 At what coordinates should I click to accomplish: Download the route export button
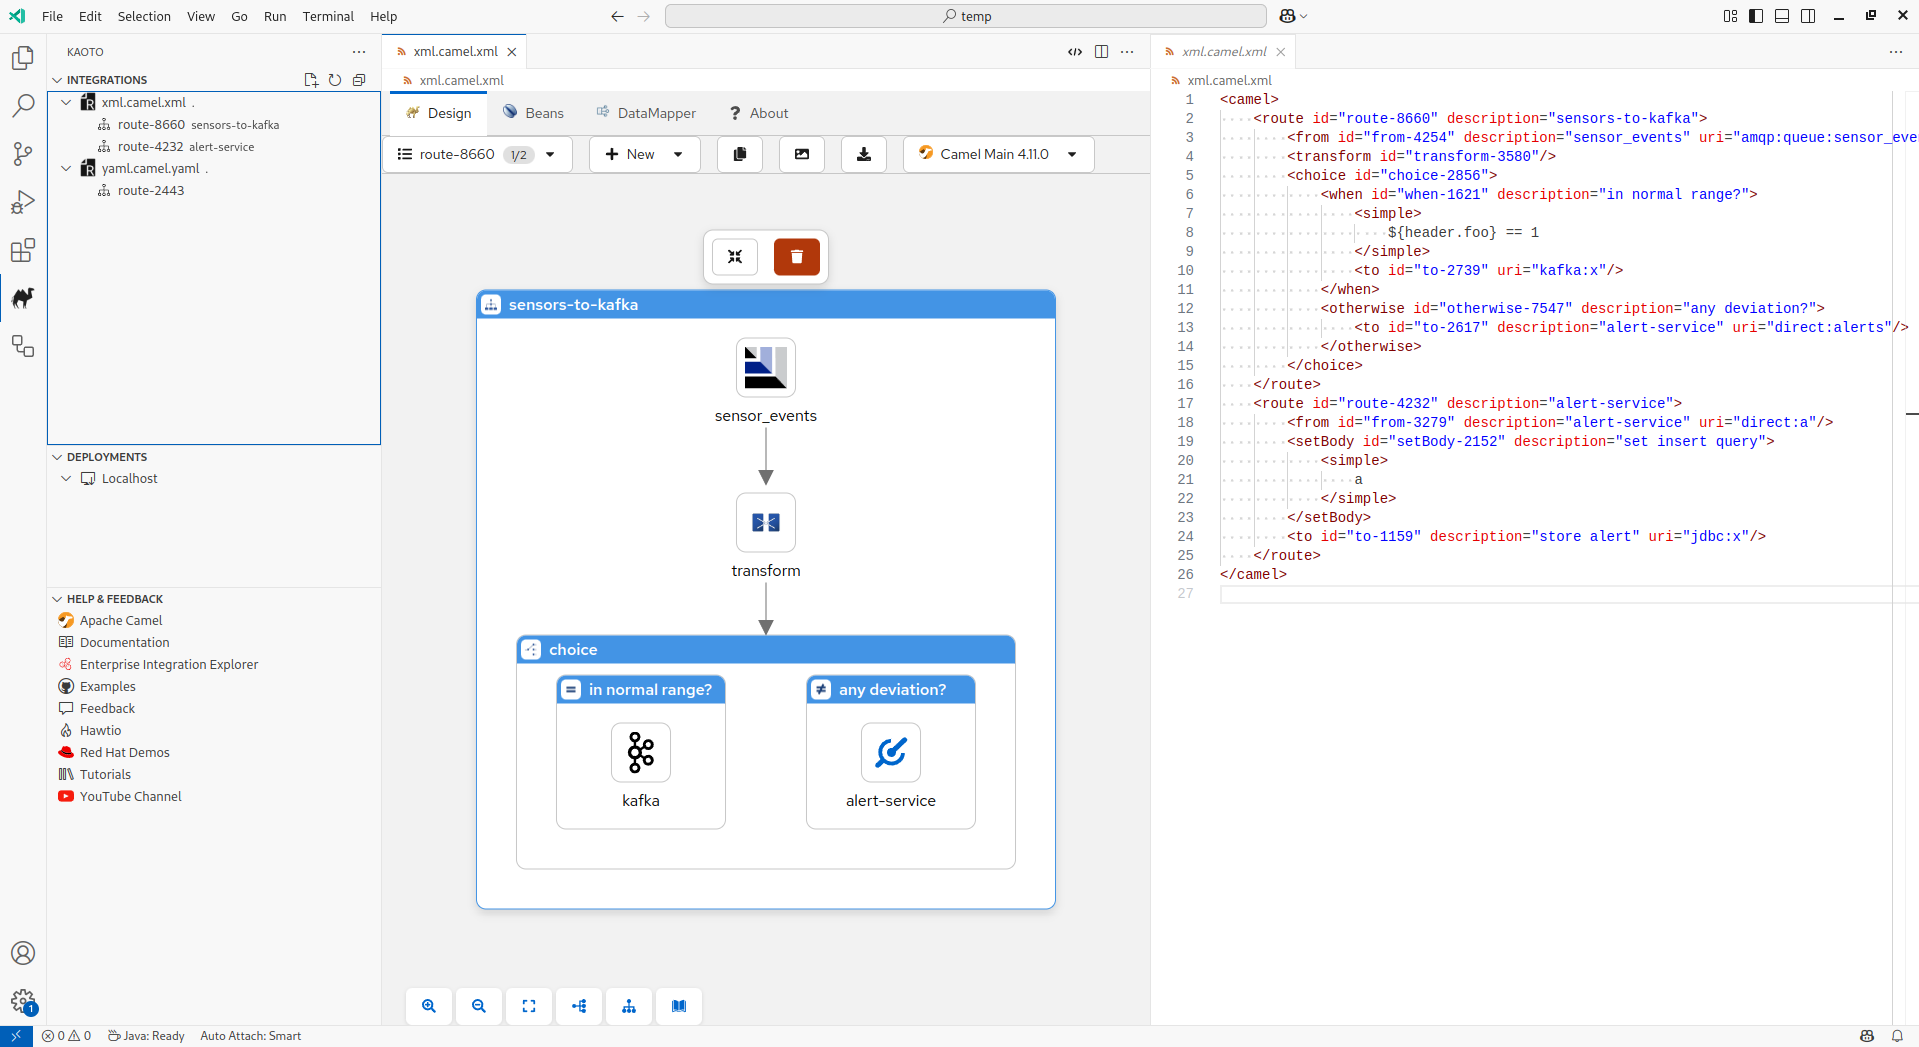point(864,154)
